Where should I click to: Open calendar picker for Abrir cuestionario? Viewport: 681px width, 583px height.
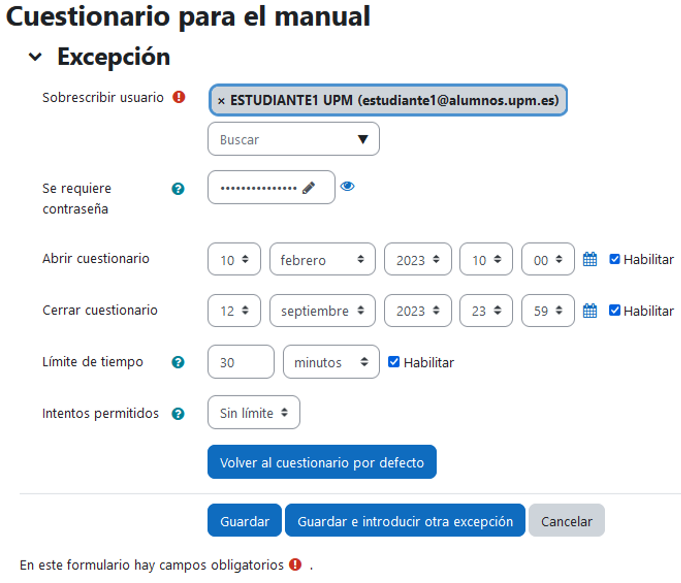click(x=589, y=259)
